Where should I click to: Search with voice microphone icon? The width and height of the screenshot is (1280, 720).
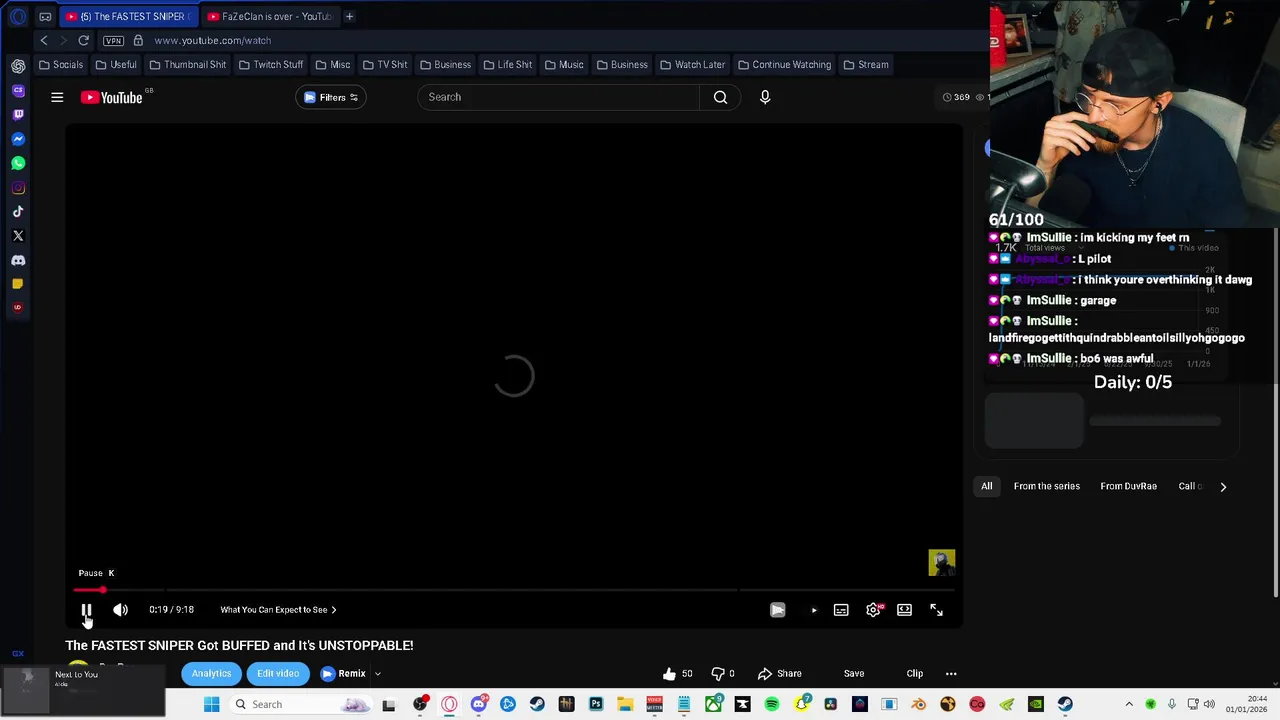click(765, 97)
